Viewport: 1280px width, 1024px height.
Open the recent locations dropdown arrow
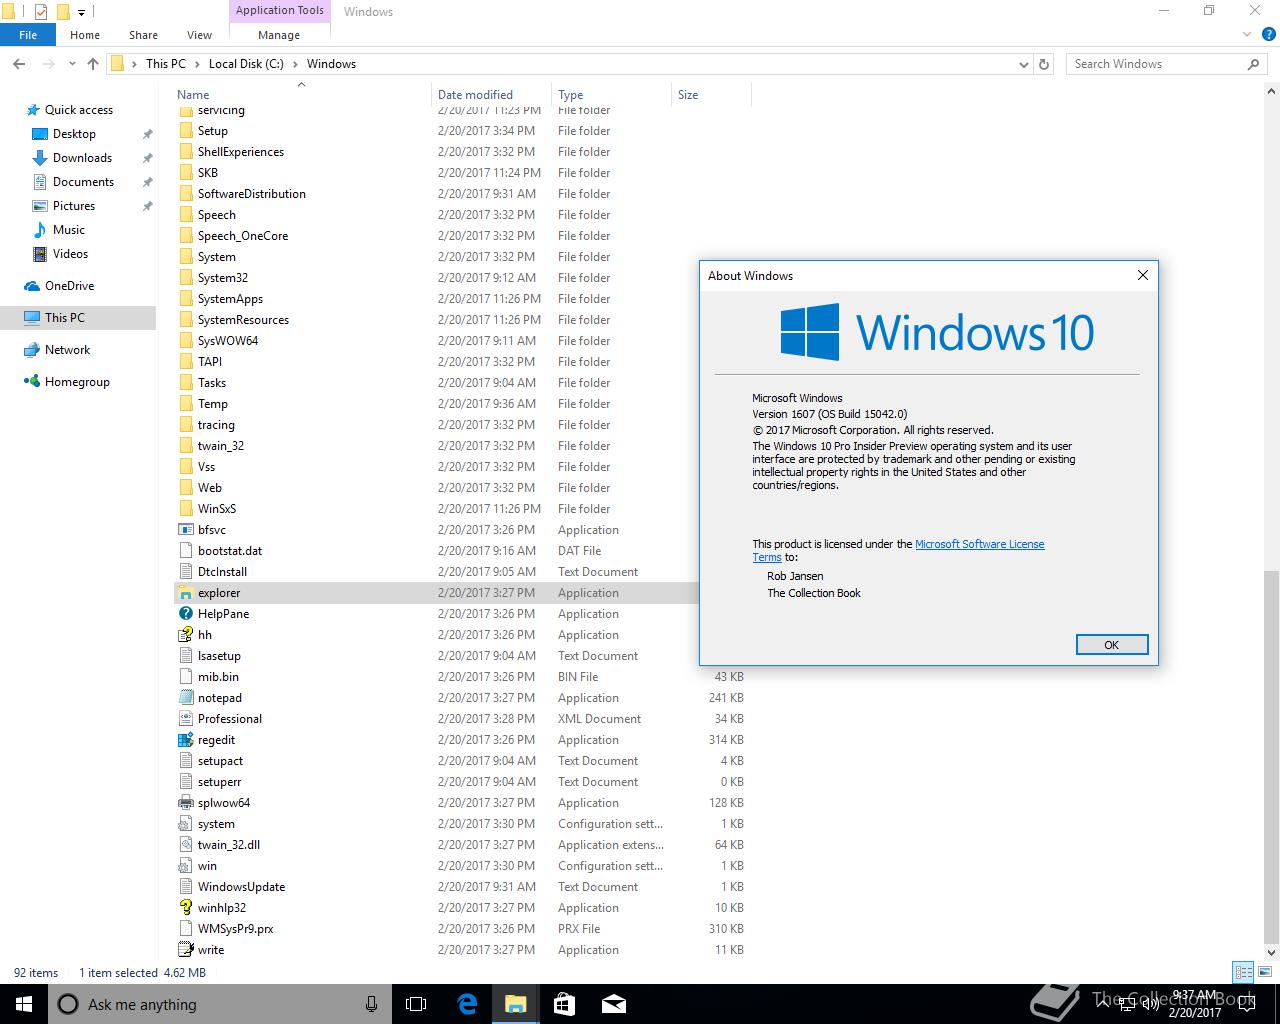(x=72, y=64)
